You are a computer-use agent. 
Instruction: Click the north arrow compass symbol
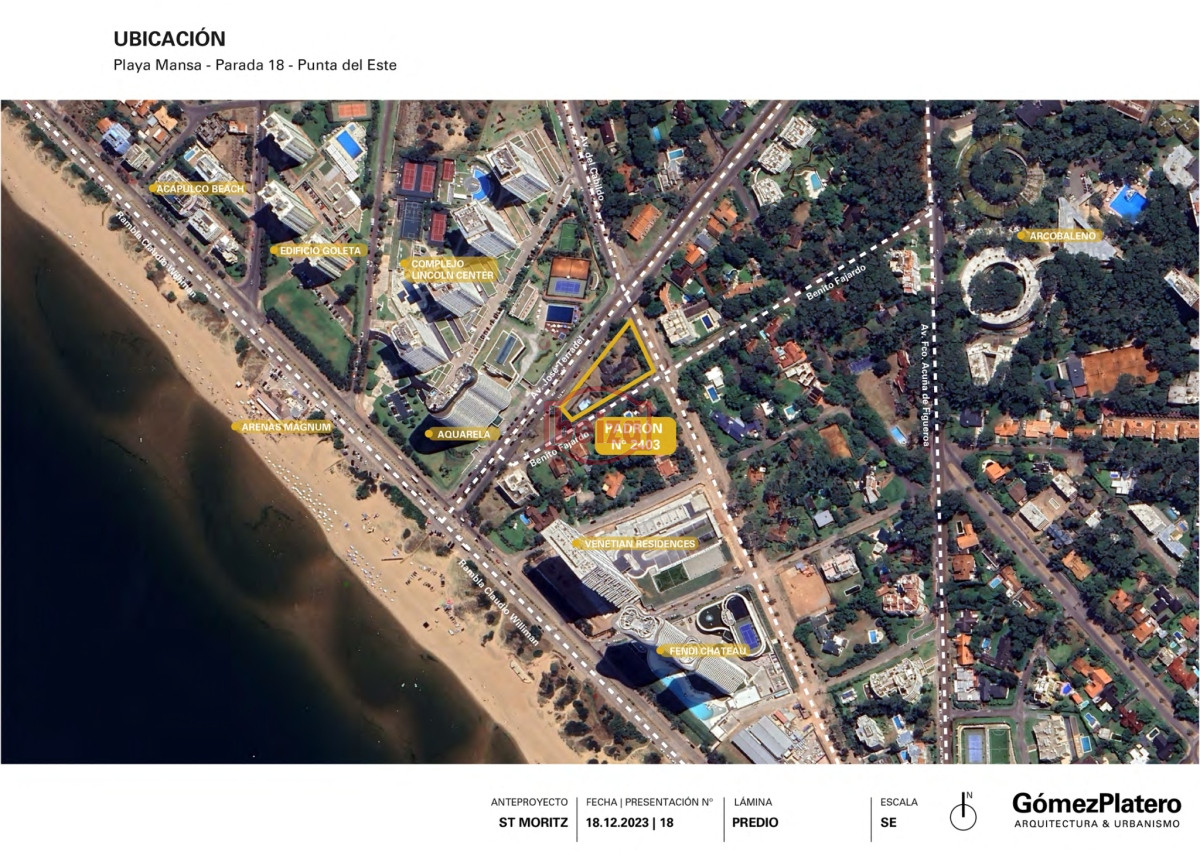point(962,812)
